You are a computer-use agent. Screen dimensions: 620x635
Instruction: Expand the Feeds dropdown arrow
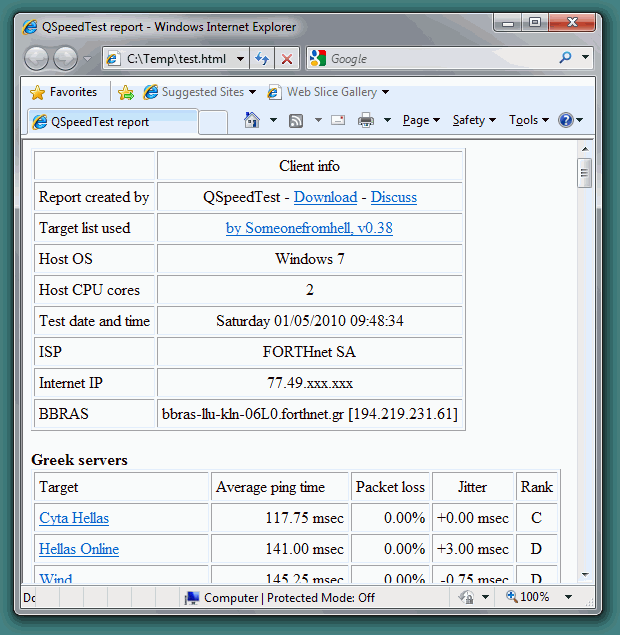(318, 120)
